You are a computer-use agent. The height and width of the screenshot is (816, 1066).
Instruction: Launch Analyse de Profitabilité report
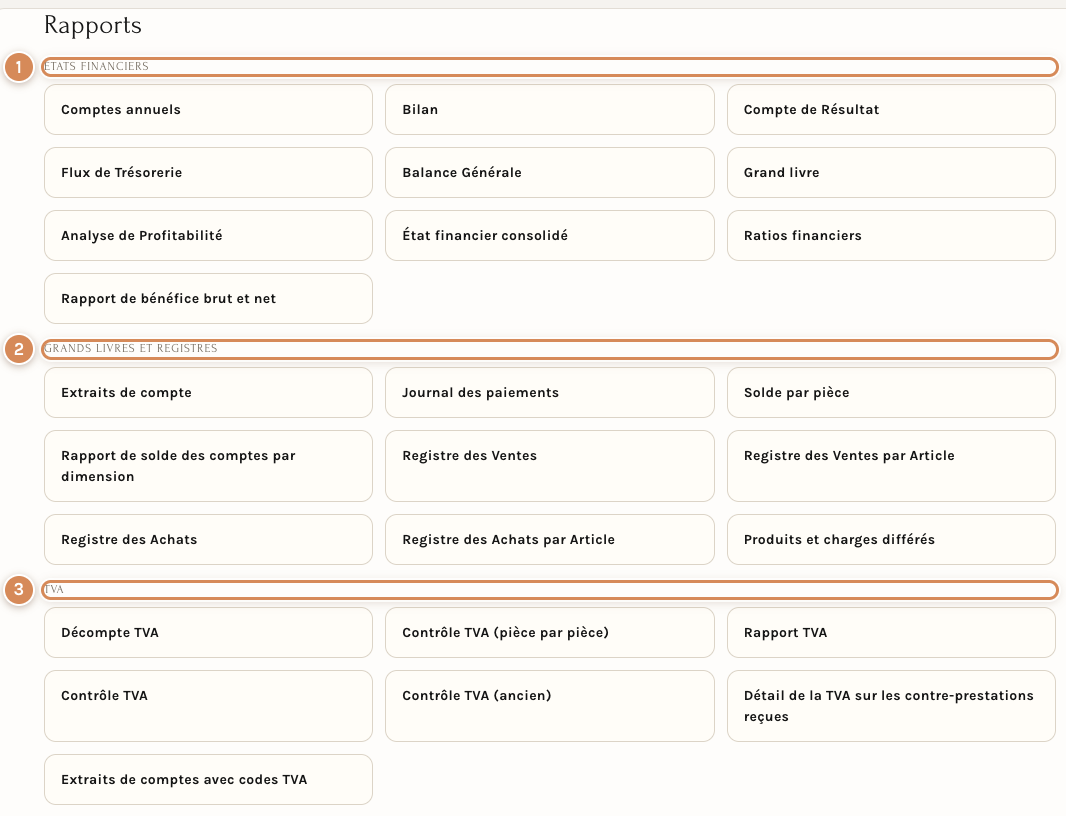208,235
